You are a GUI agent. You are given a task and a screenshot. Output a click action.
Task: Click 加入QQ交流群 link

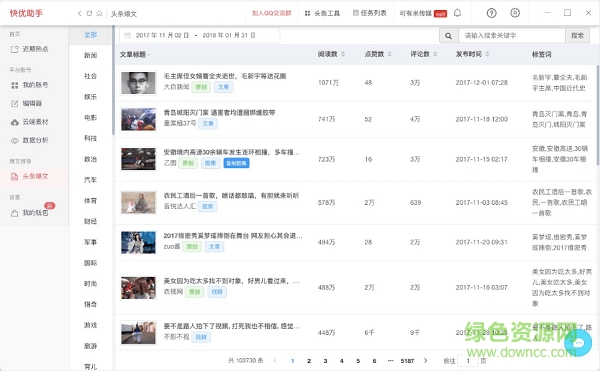click(x=271, y=13)
